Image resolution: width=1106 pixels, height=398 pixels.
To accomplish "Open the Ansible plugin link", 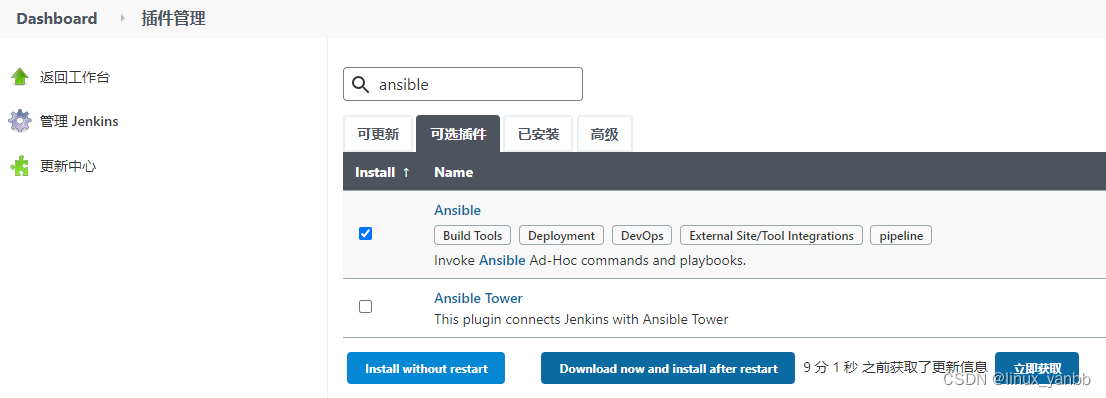I will (x=457, y=210).
